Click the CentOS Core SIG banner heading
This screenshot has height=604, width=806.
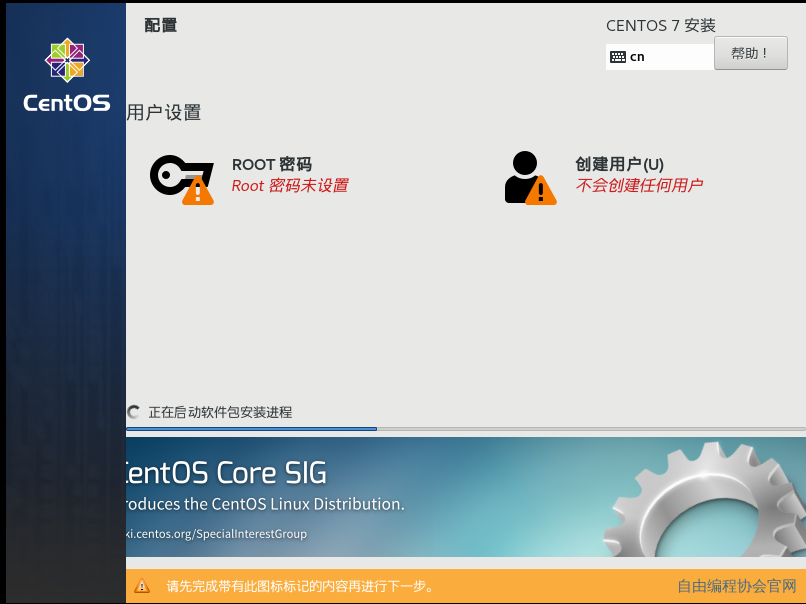(226, 472)
